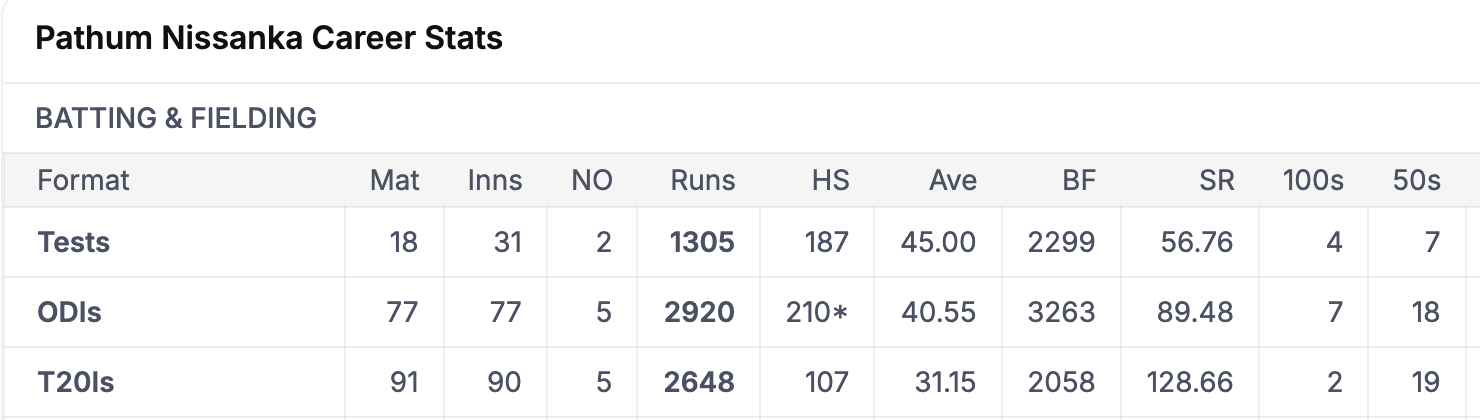Click the Mat column header
The image size is (1480, 420).
pyautogui.click(x=395, y=180)
